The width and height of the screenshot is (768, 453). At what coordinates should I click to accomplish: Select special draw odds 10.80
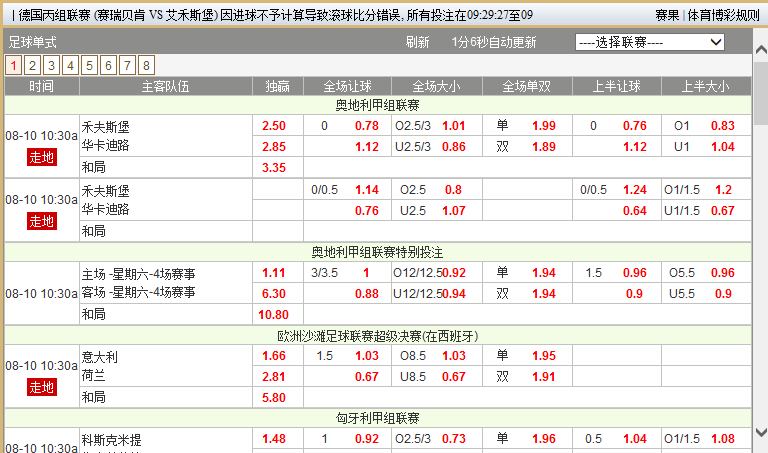(x=273, y=314)
